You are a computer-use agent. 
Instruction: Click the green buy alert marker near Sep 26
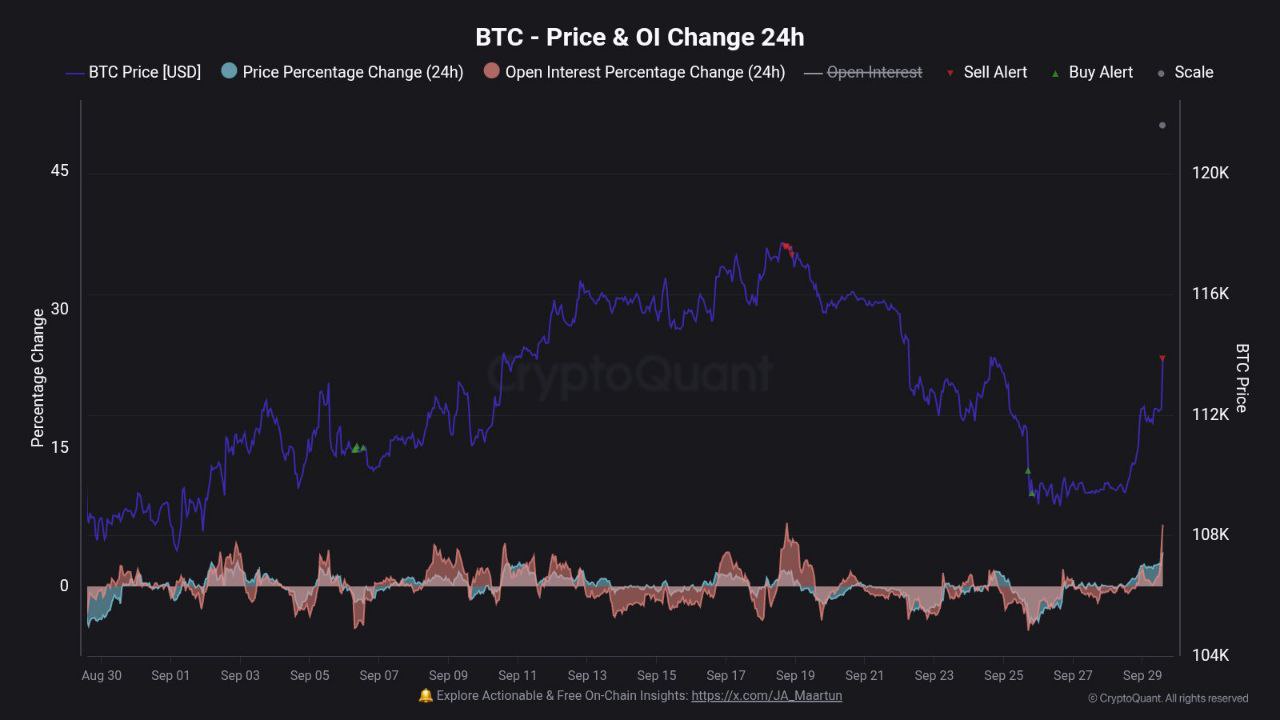pos(1028,470)
